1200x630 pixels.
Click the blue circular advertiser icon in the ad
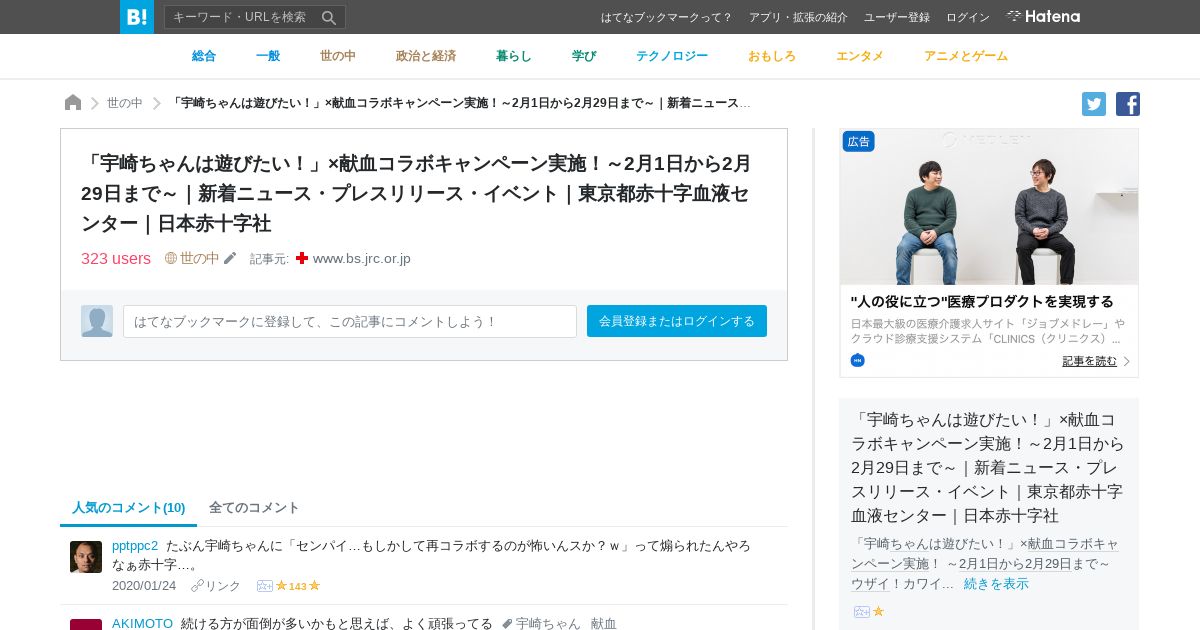[857, 360]
